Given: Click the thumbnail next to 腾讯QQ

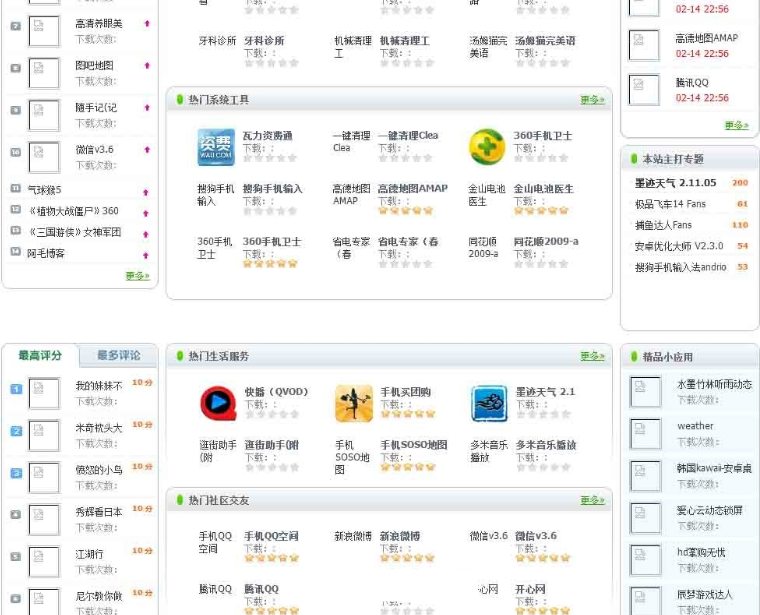Looking at the screenshot, I should 644,90.
